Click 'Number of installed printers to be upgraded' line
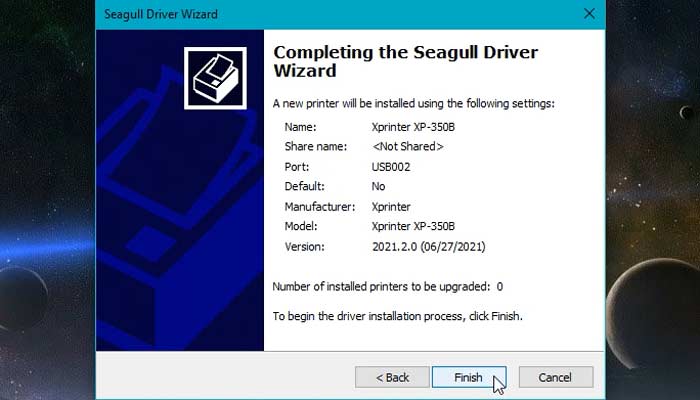Screen dimensions: 700x400 388,287
